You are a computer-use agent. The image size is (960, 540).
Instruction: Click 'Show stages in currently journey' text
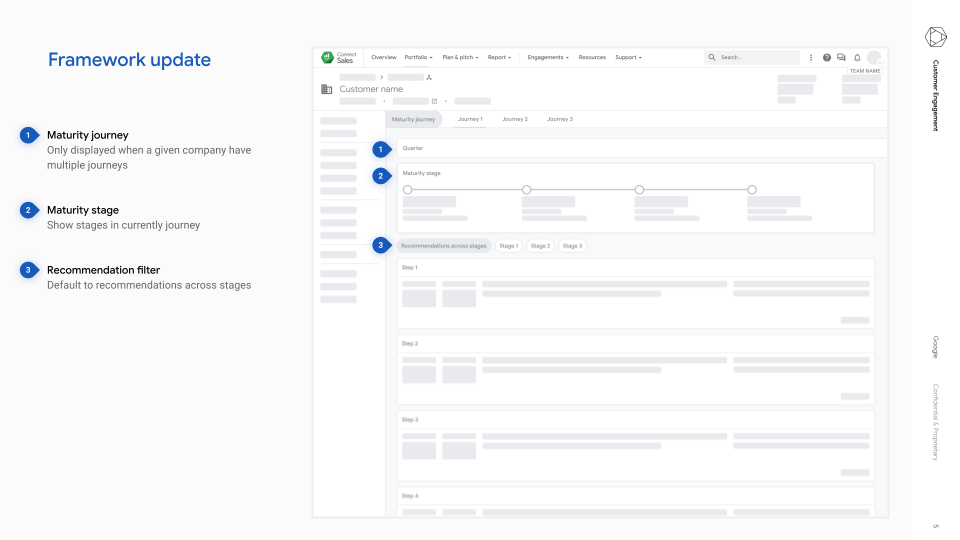click(x=124, y=225)
